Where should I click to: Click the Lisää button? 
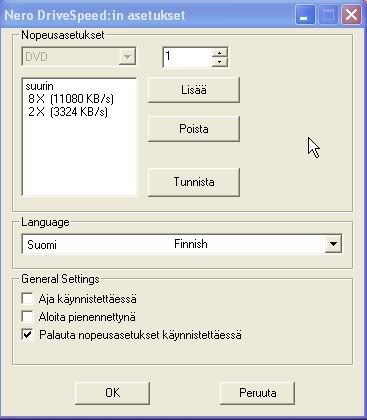point(194,90)
